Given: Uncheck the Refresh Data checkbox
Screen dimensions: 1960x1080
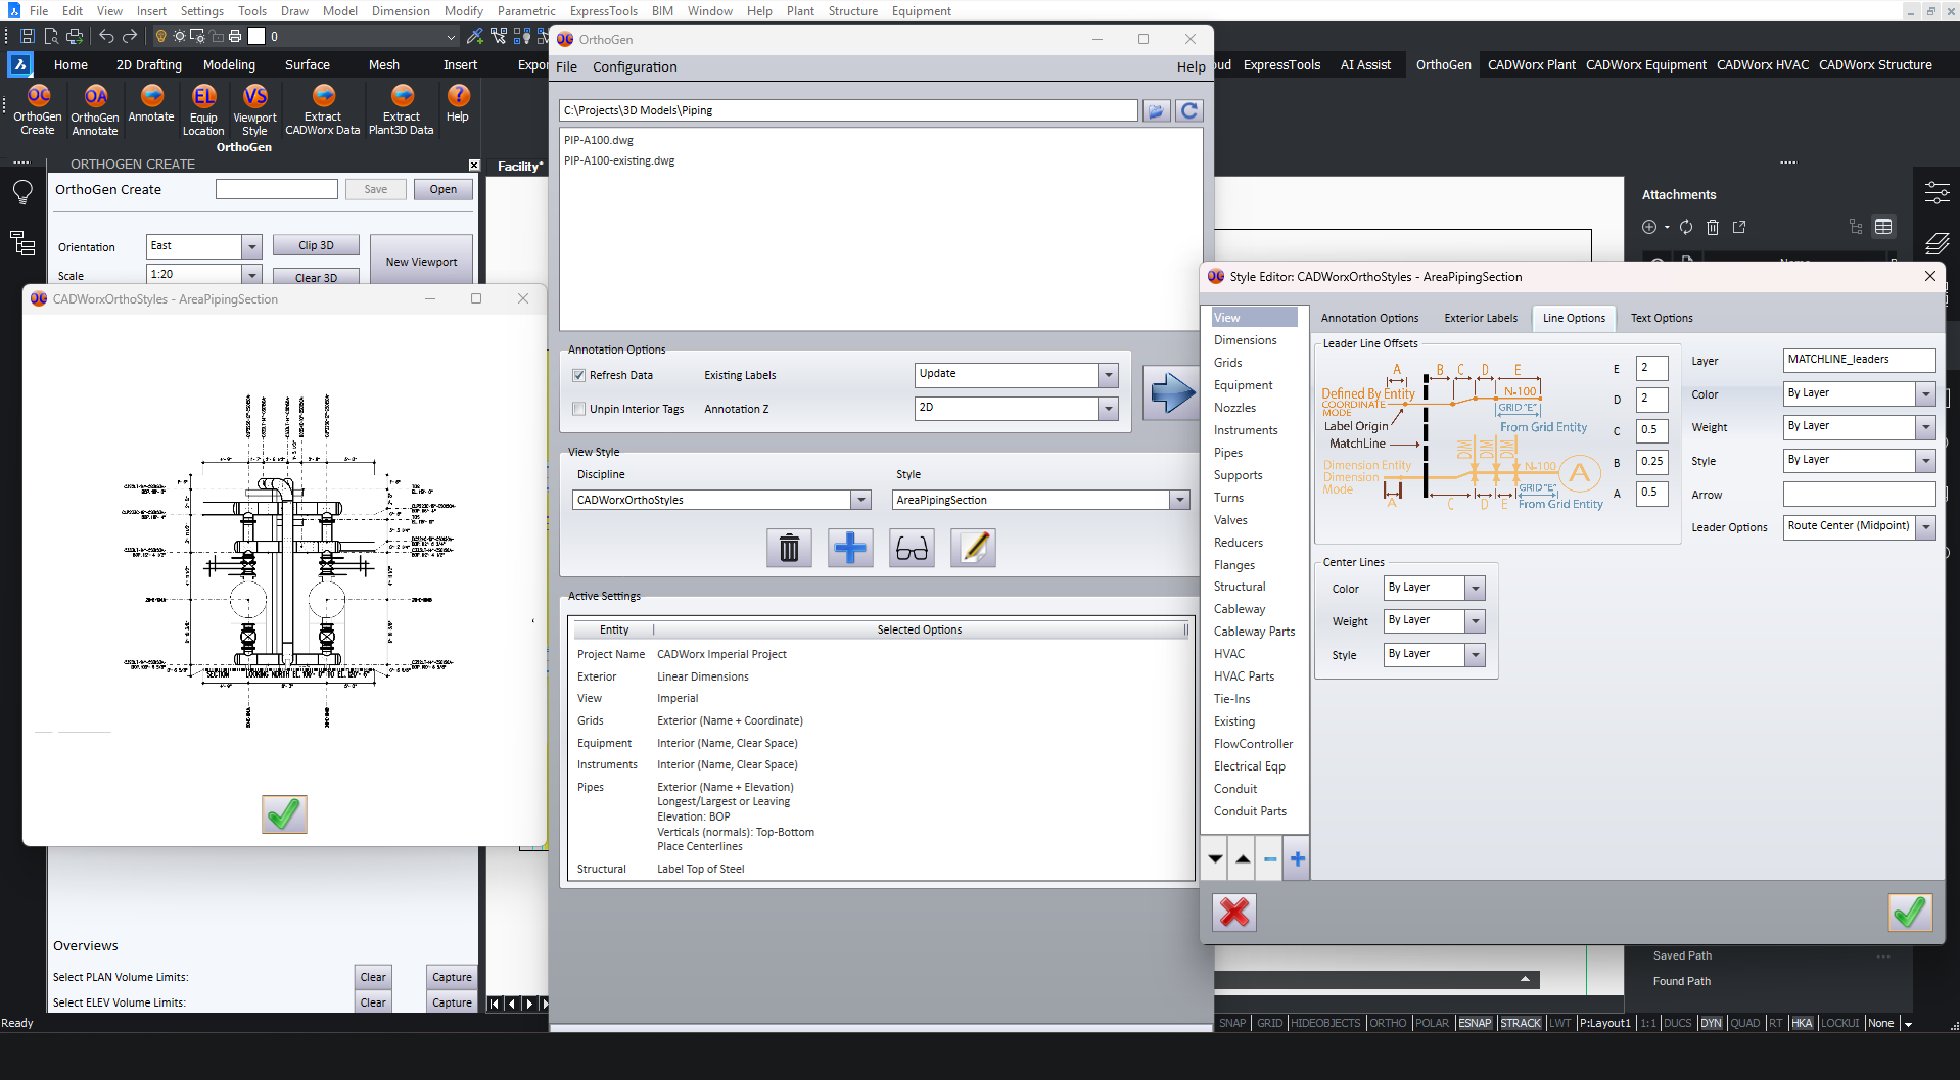Looking at the screenshot, I should coord(579,375).
